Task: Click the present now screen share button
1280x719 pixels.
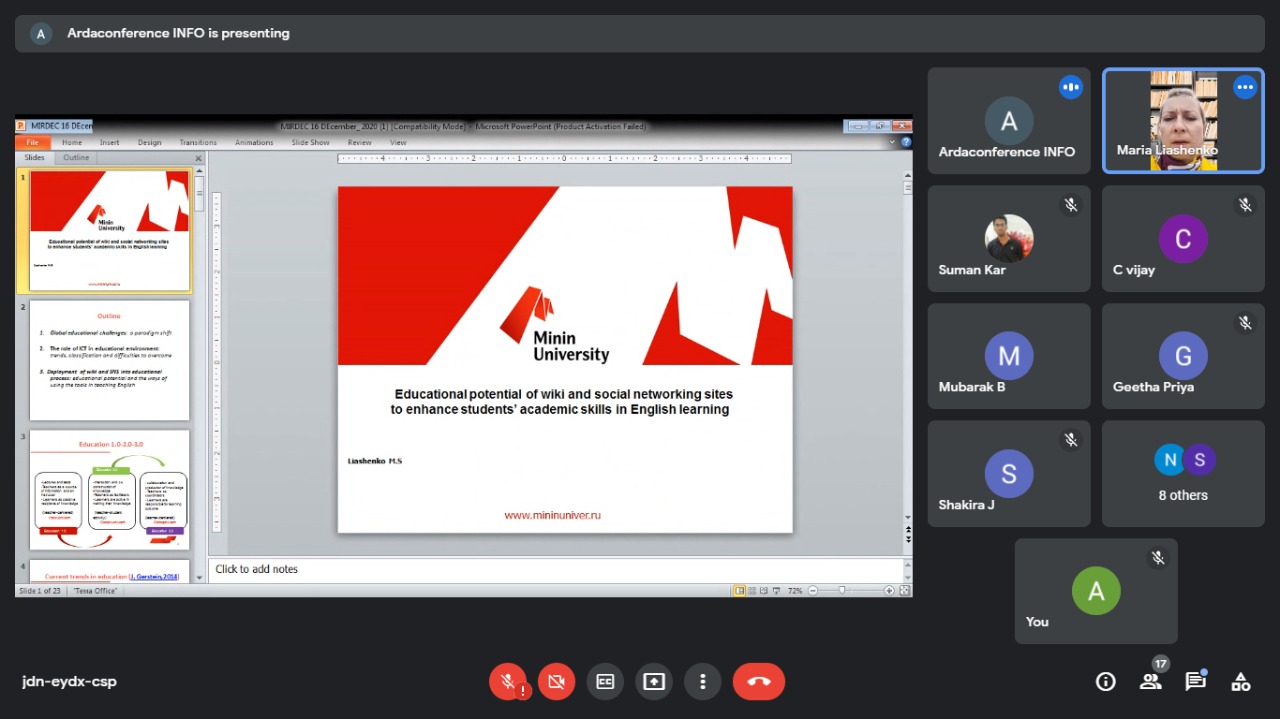Action: coord(654,682)
